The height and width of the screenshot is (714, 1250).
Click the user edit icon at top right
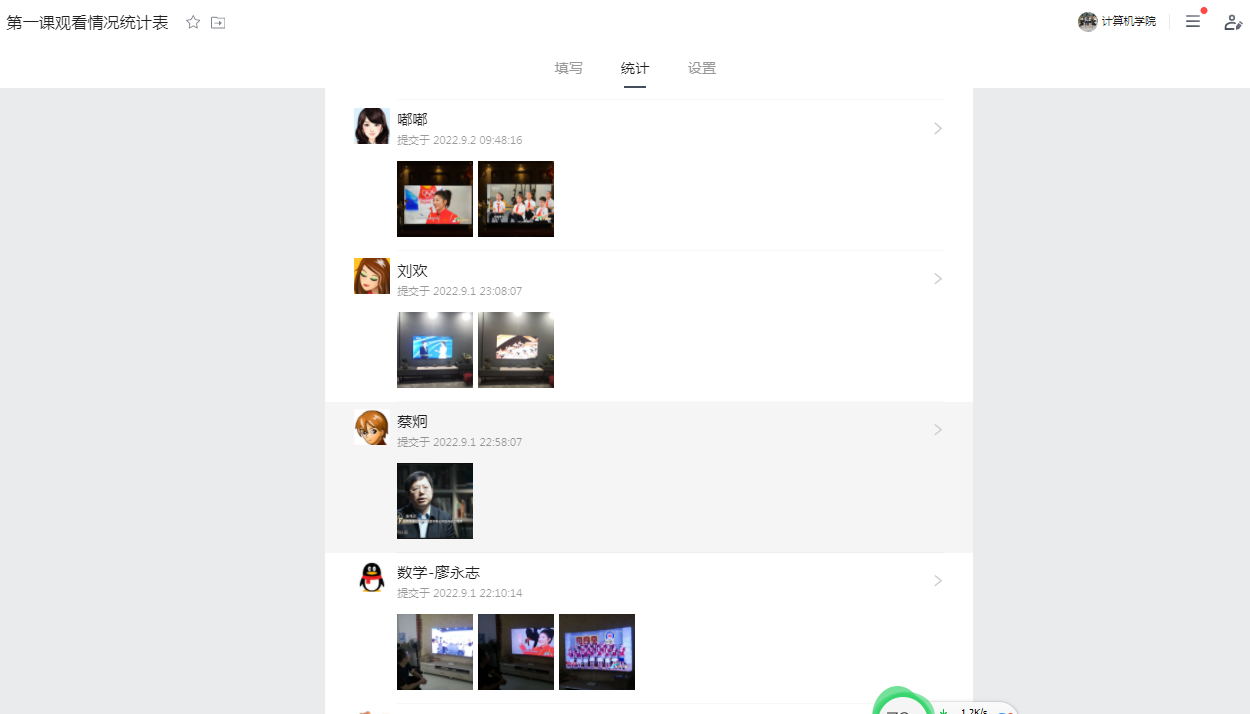tap(1234, 22)
